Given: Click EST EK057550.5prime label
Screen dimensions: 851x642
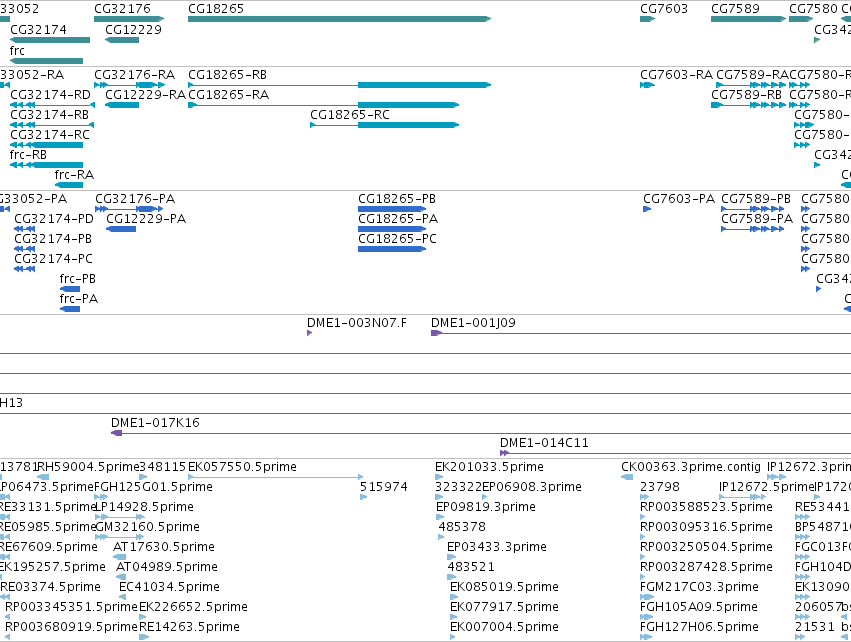Looking at the screenshot, I should pyautogui.click(x=242, y=467).
